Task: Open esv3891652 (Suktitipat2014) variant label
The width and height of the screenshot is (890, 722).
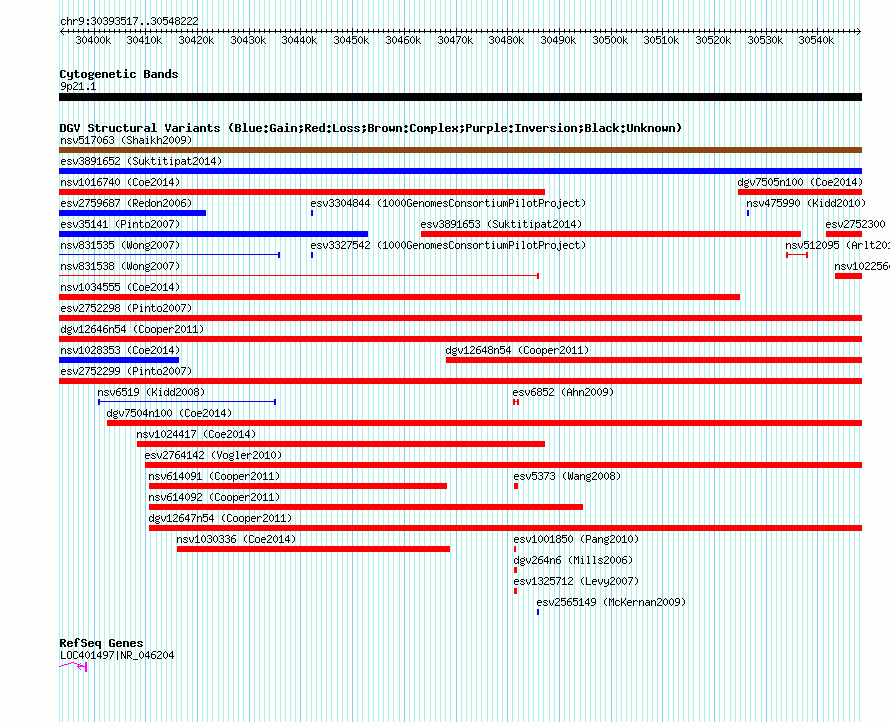Action: (141, 161)
